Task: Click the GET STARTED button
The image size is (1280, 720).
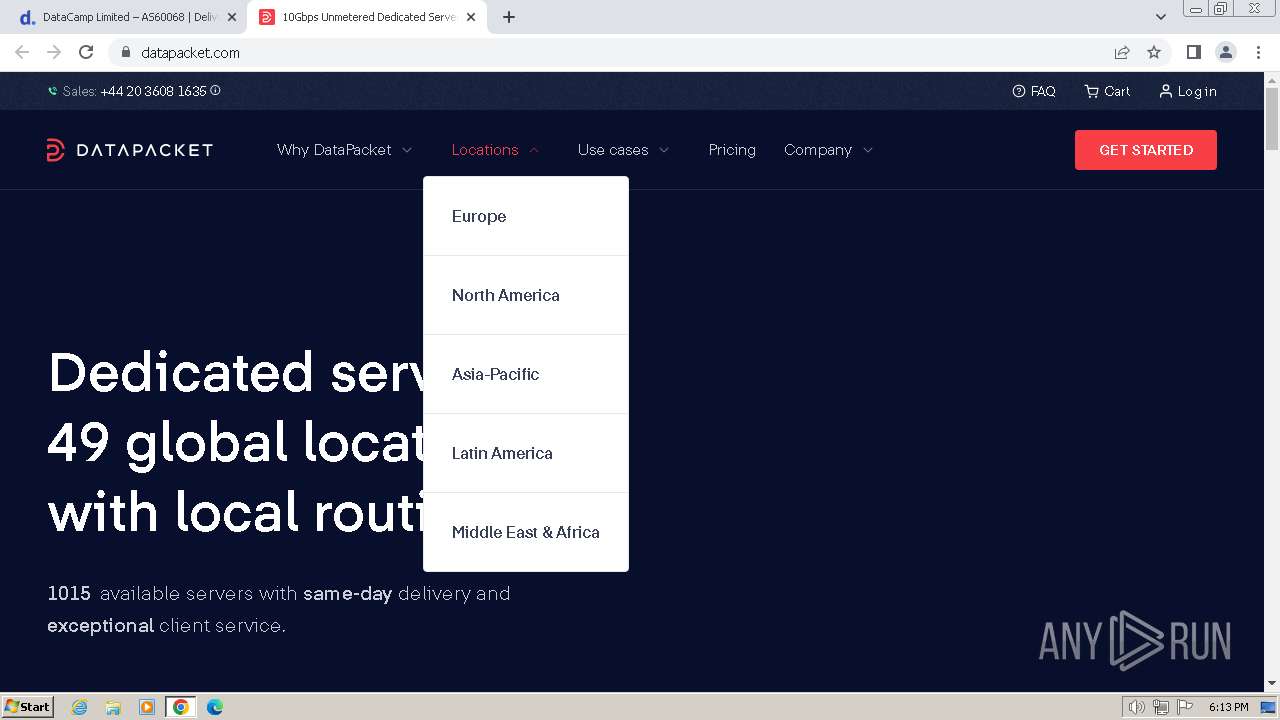Action: [x=1146, y=150]
